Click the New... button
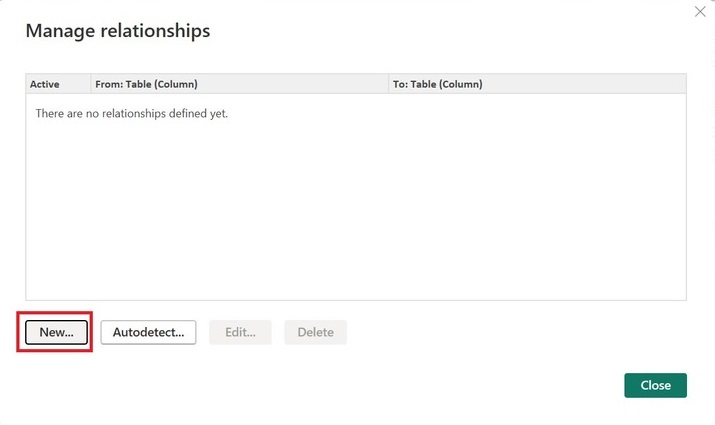This screenshot has width=715, height=425. point(56,332)
